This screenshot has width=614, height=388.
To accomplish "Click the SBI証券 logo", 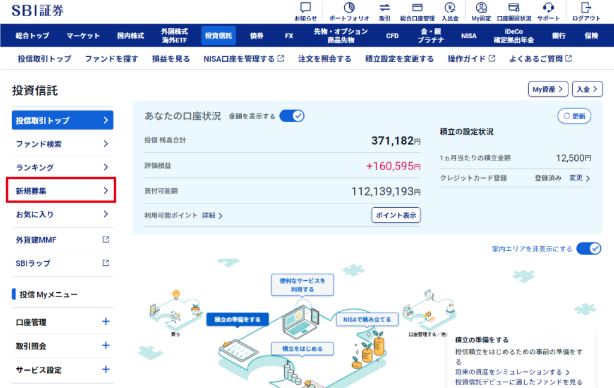I will coord(38,11).
